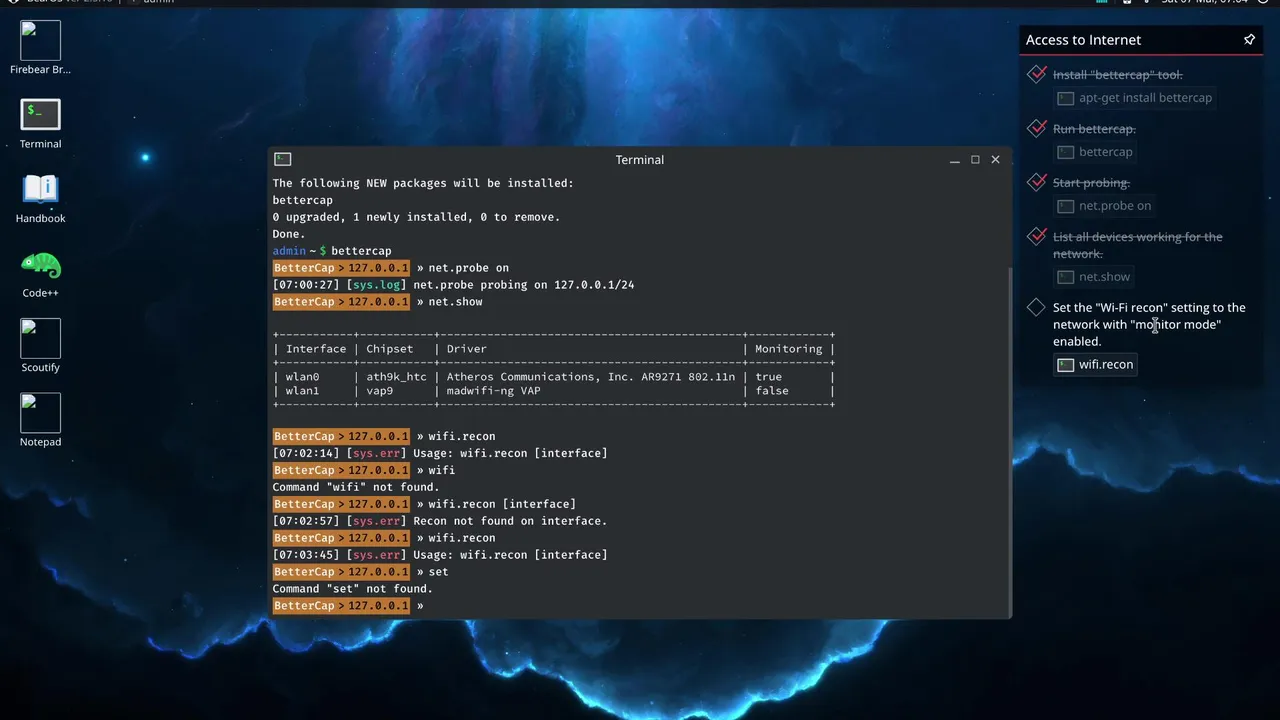This screenshot has width=1280, height=720.
Task: Click the struck-through Run bettercap label
Action: click(x=1094, y=129)
